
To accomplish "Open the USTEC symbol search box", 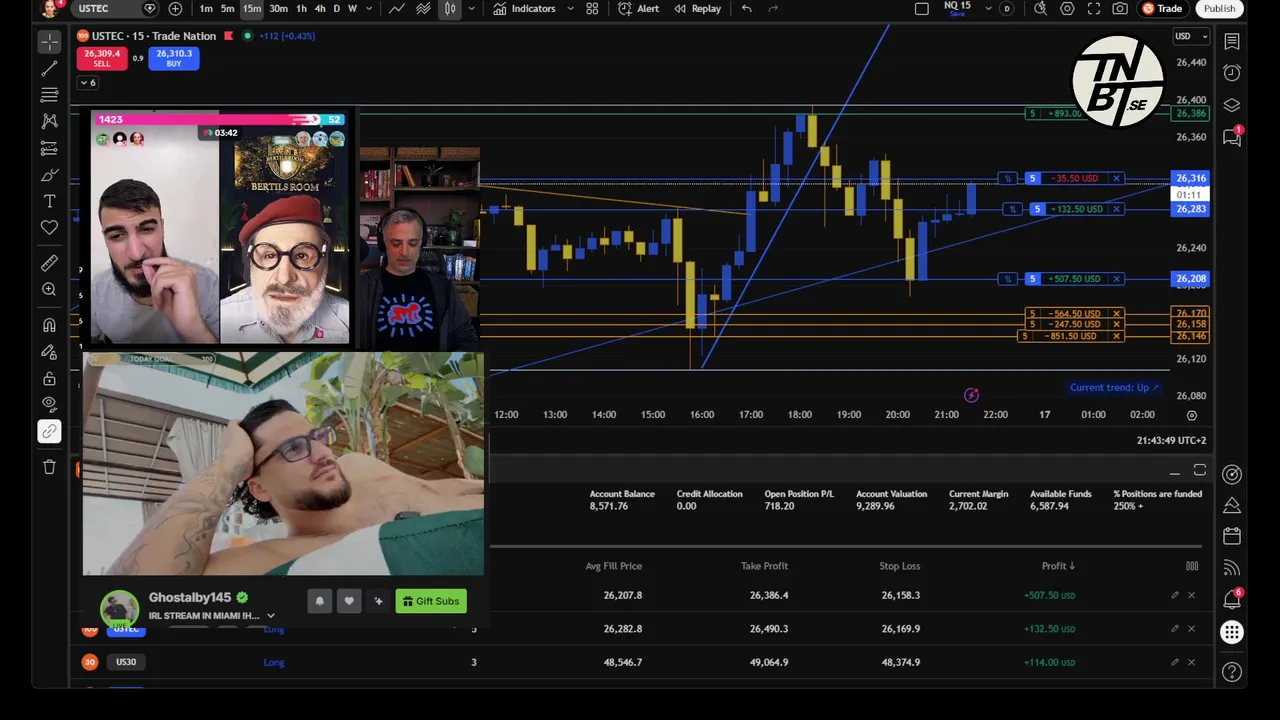I will (115, 9).
